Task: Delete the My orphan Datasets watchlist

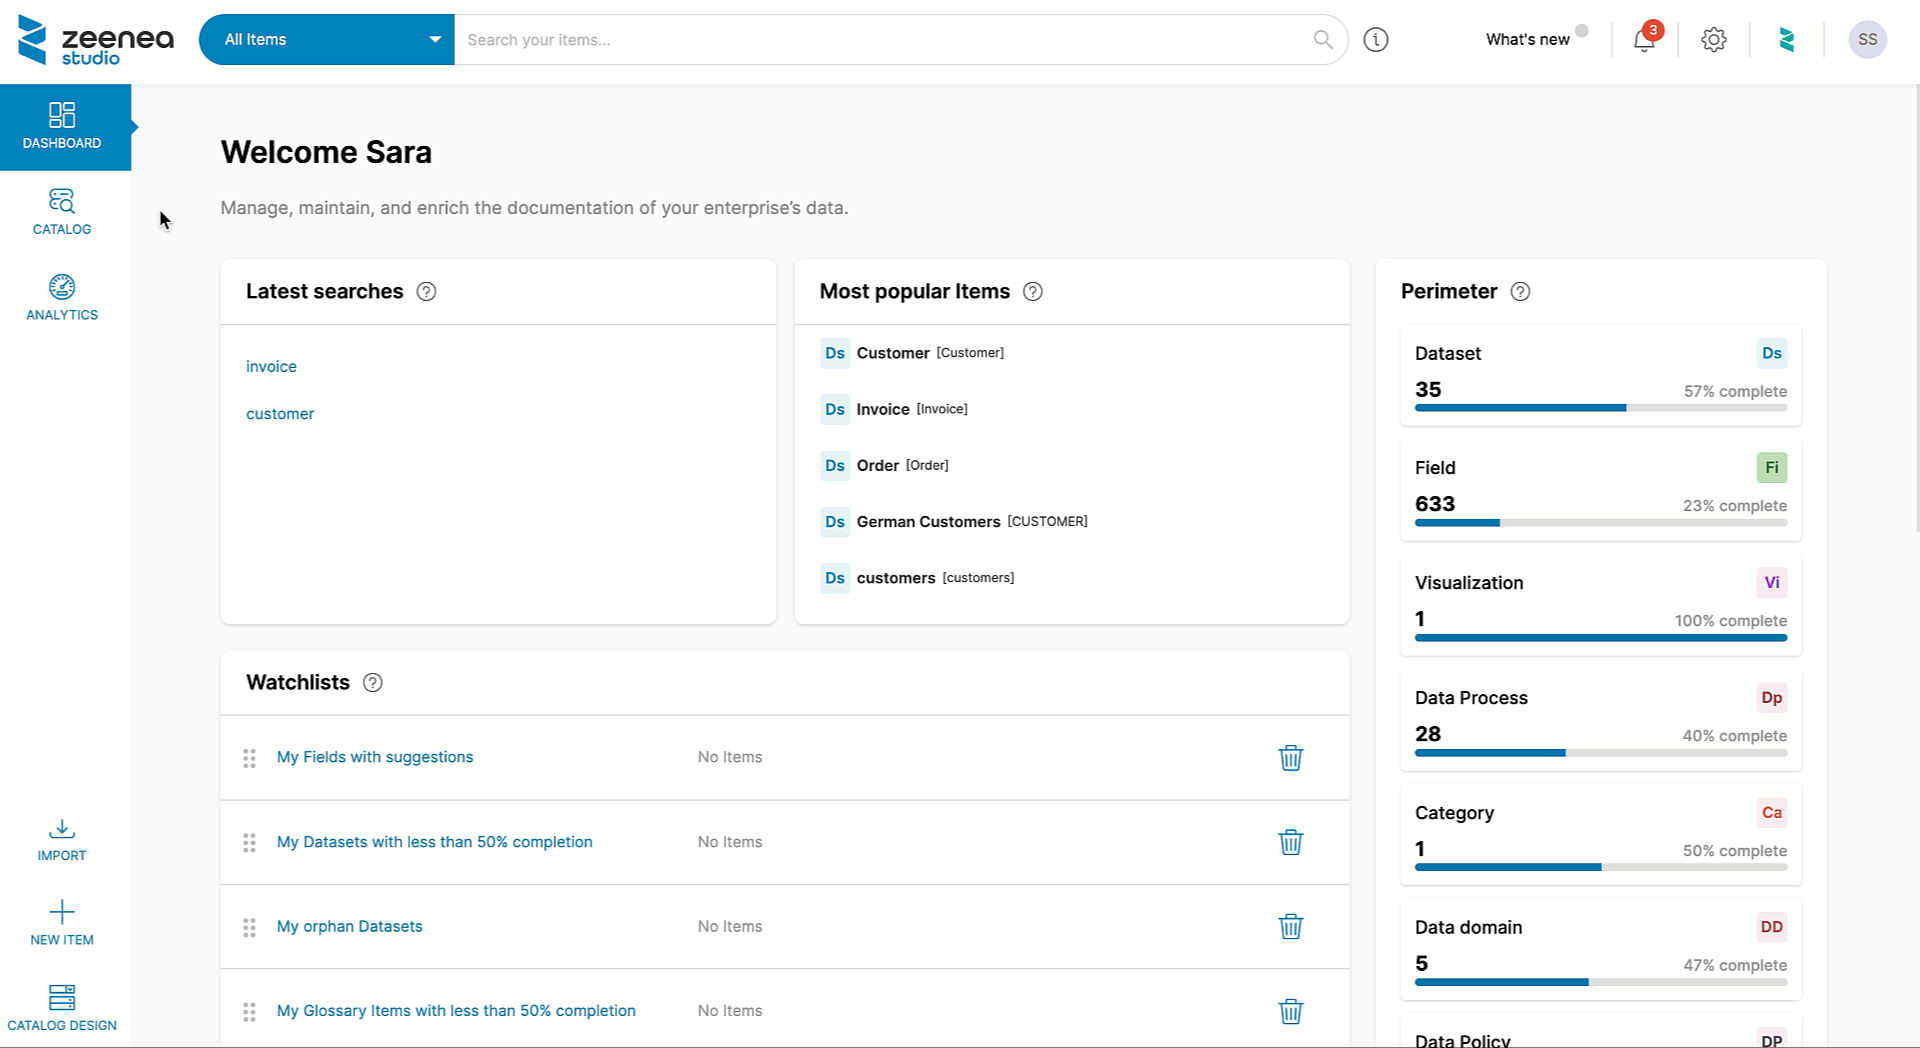Action: point(1290,927)
